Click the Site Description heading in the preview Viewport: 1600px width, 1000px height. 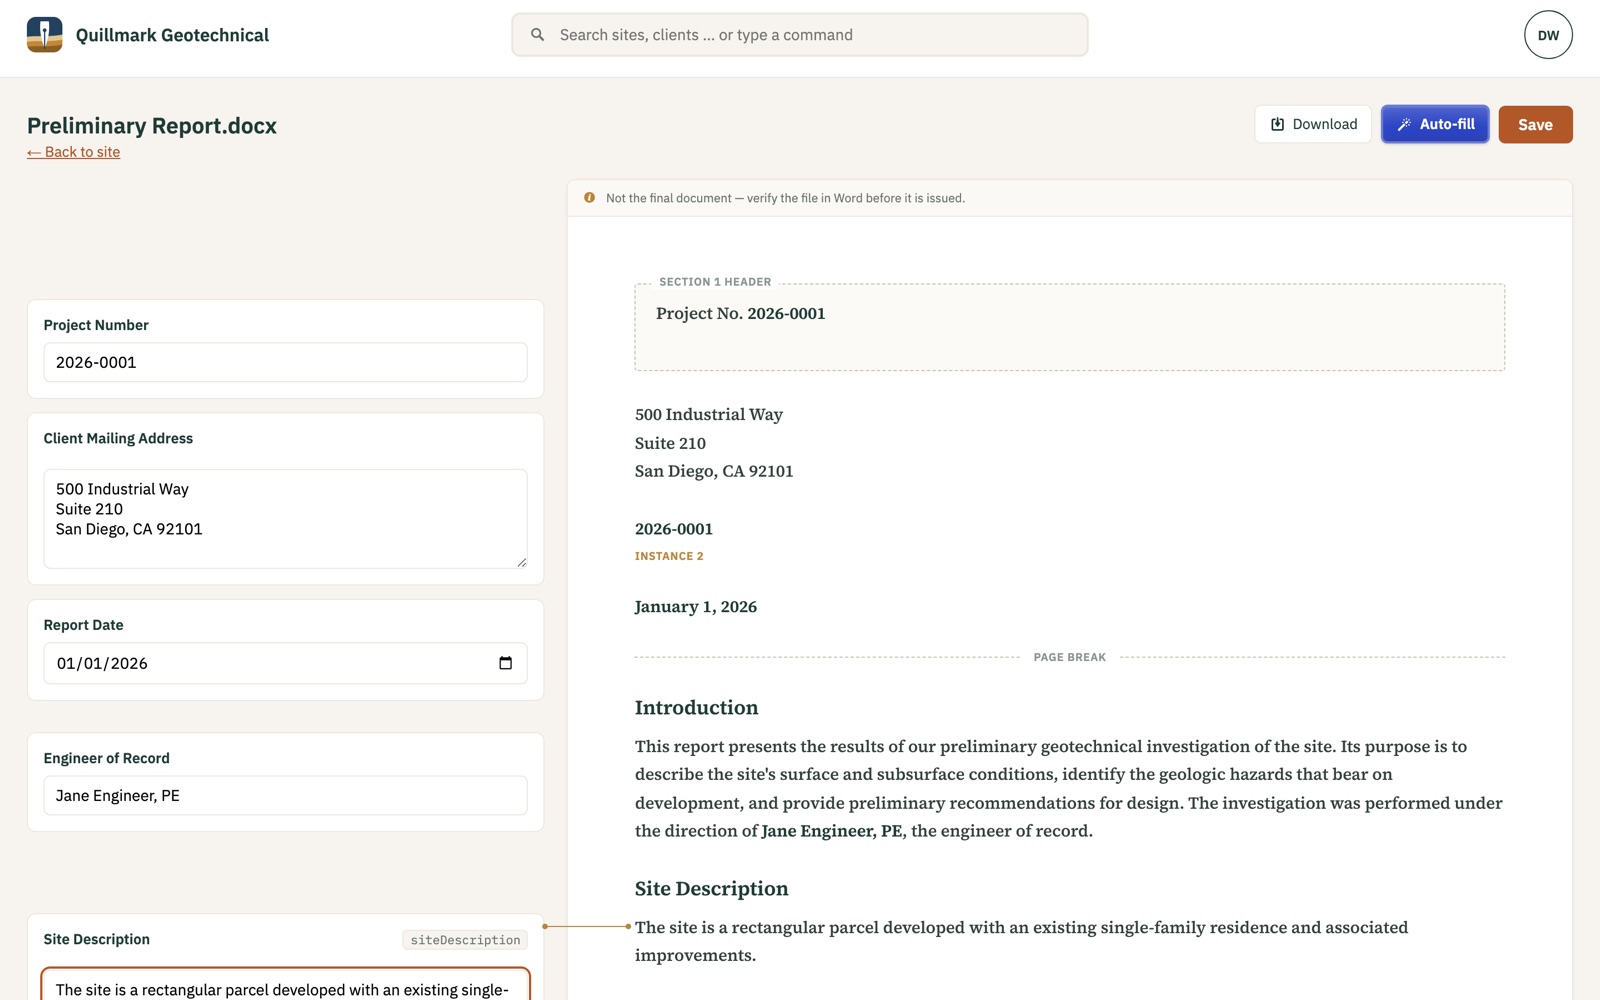point(712,889)
